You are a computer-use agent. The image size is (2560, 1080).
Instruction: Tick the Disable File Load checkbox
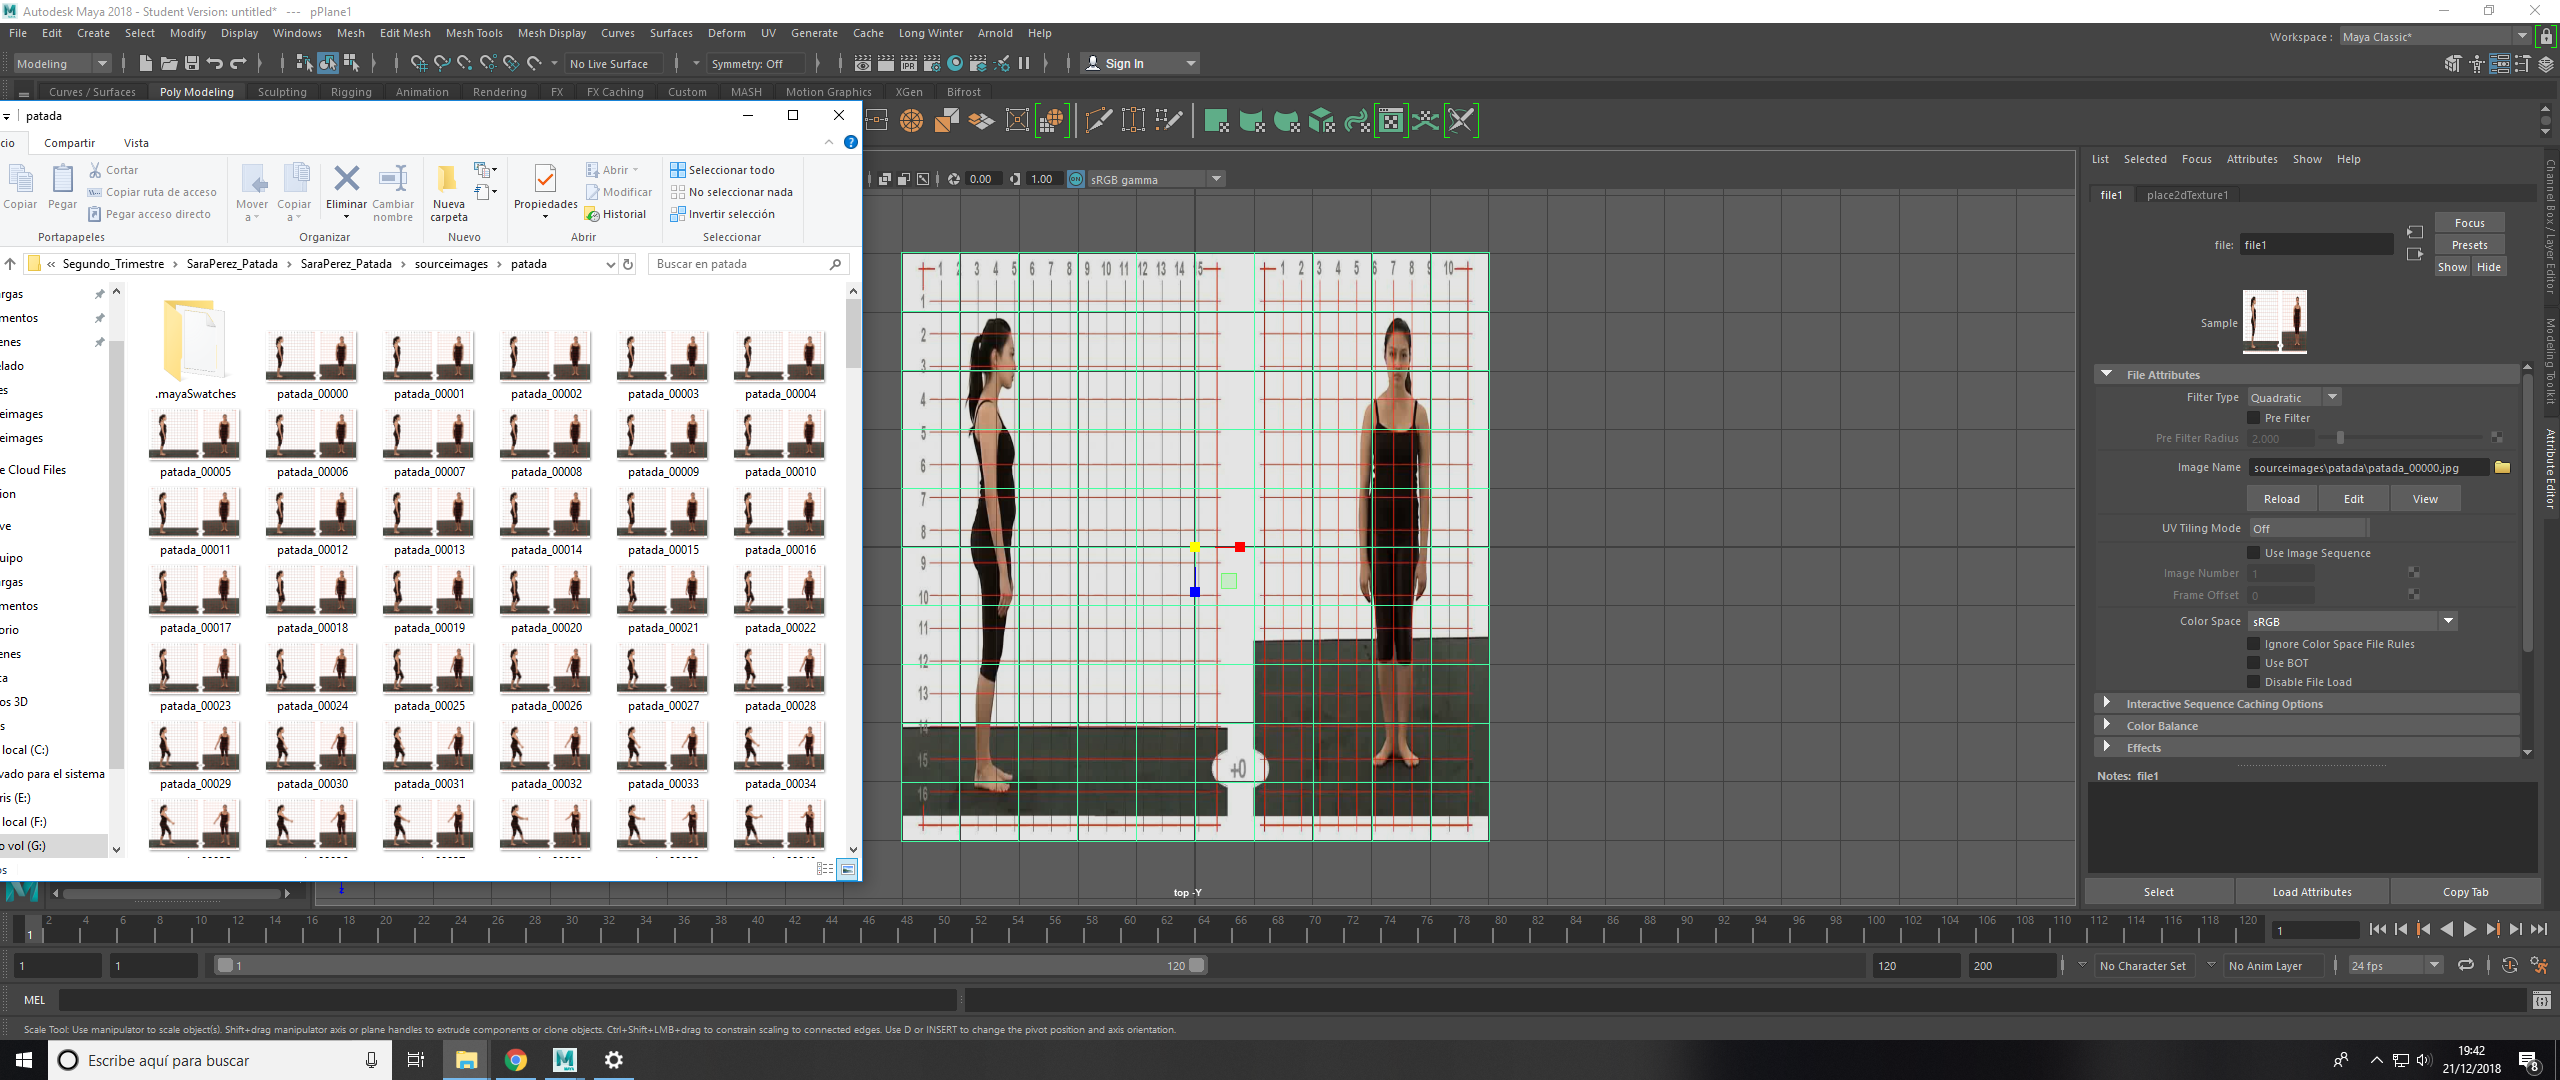[2254, 682]
